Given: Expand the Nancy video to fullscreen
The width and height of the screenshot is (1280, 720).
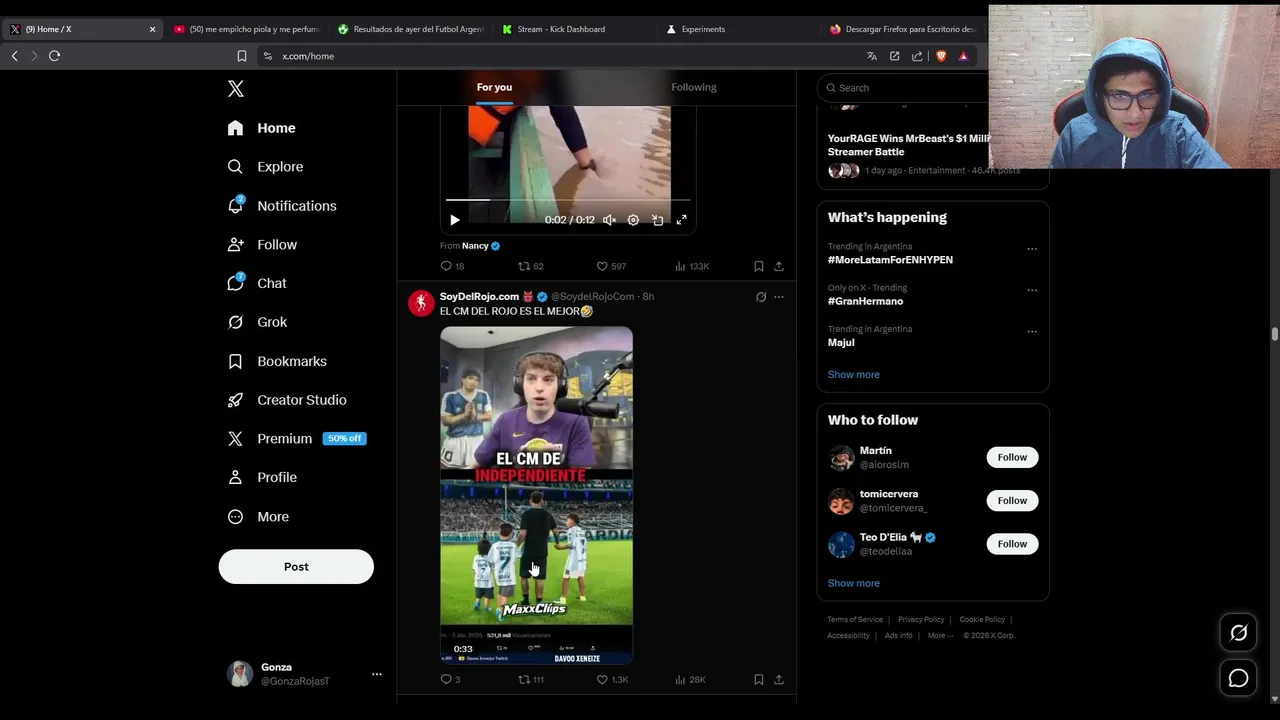Looking at the screenshot, I should tap(681, 220).
